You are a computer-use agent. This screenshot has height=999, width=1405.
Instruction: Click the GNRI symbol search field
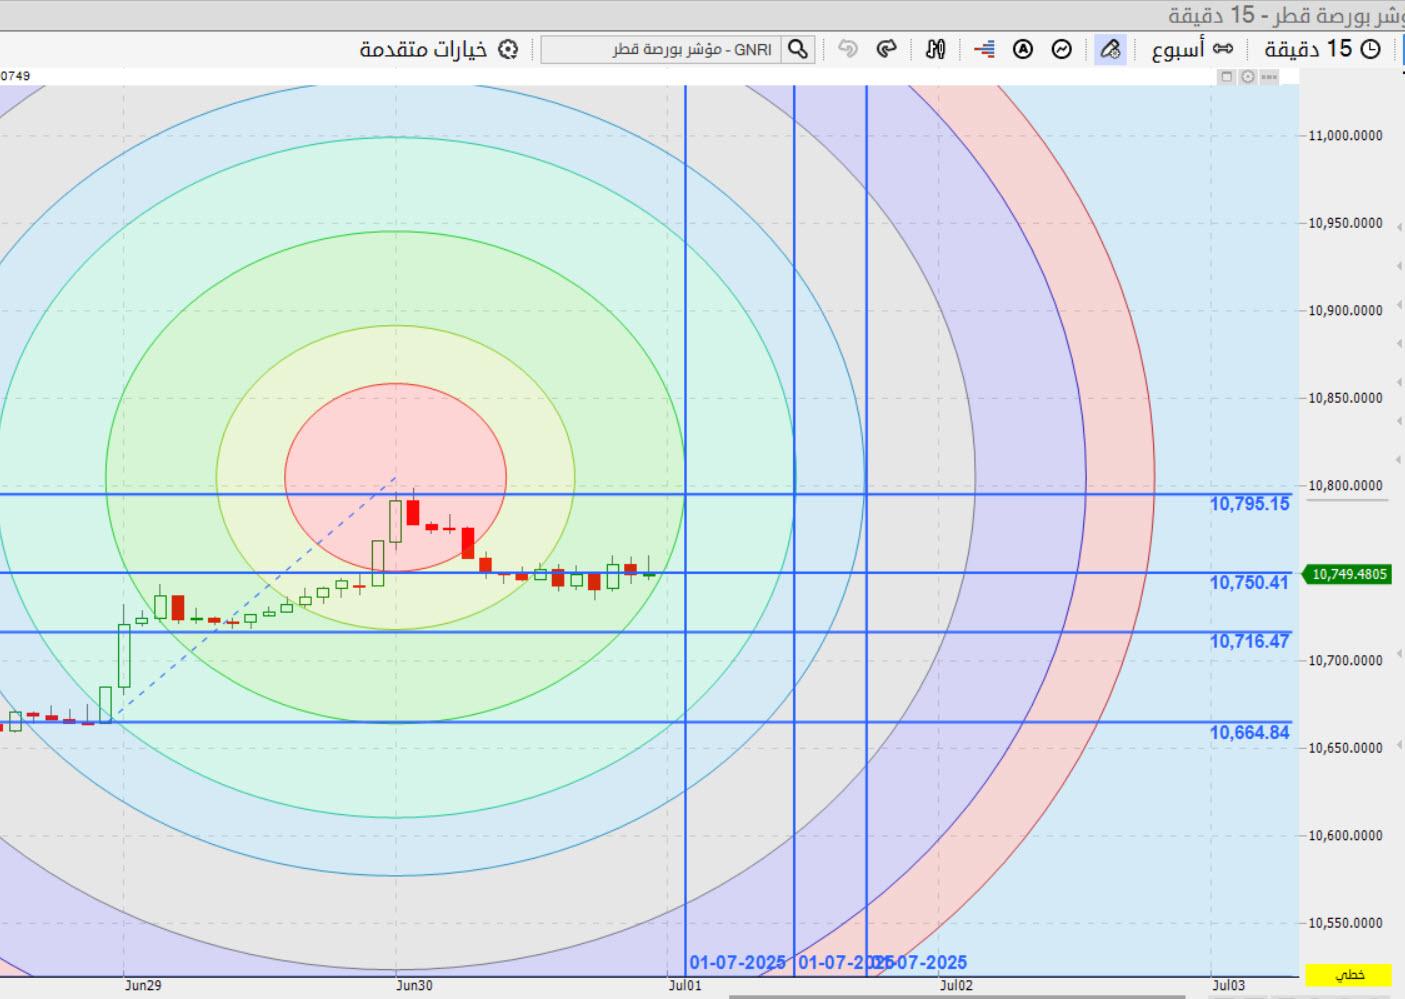[x=662, y=49]
